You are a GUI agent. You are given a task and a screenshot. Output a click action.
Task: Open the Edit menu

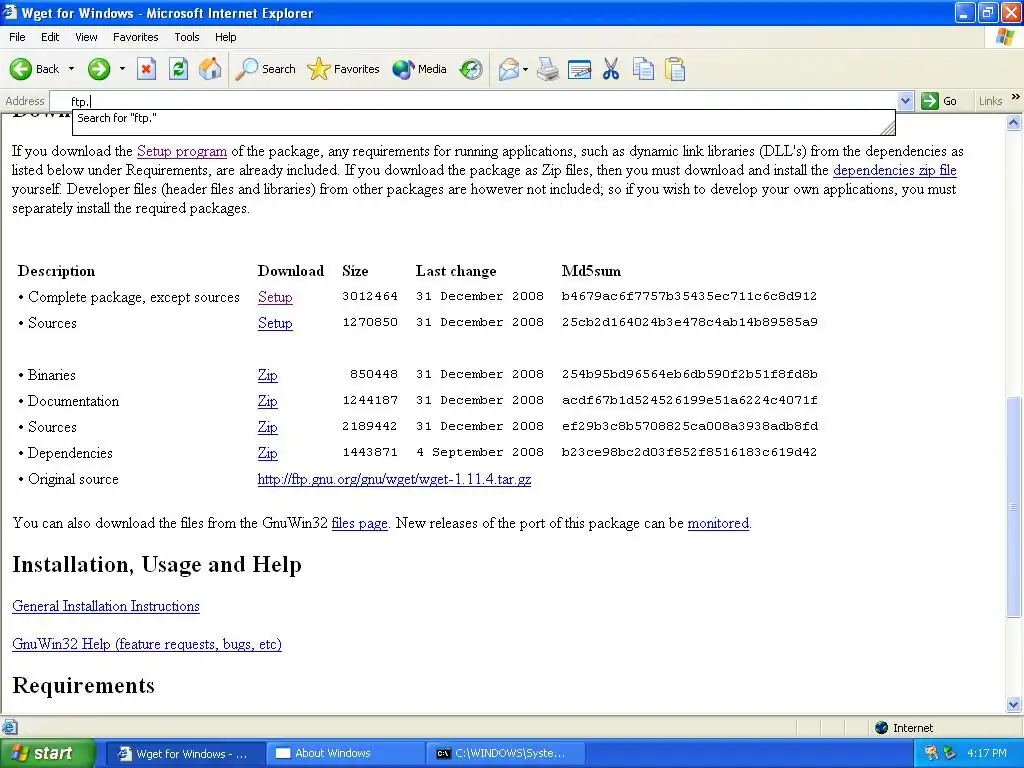click(50, 37)
